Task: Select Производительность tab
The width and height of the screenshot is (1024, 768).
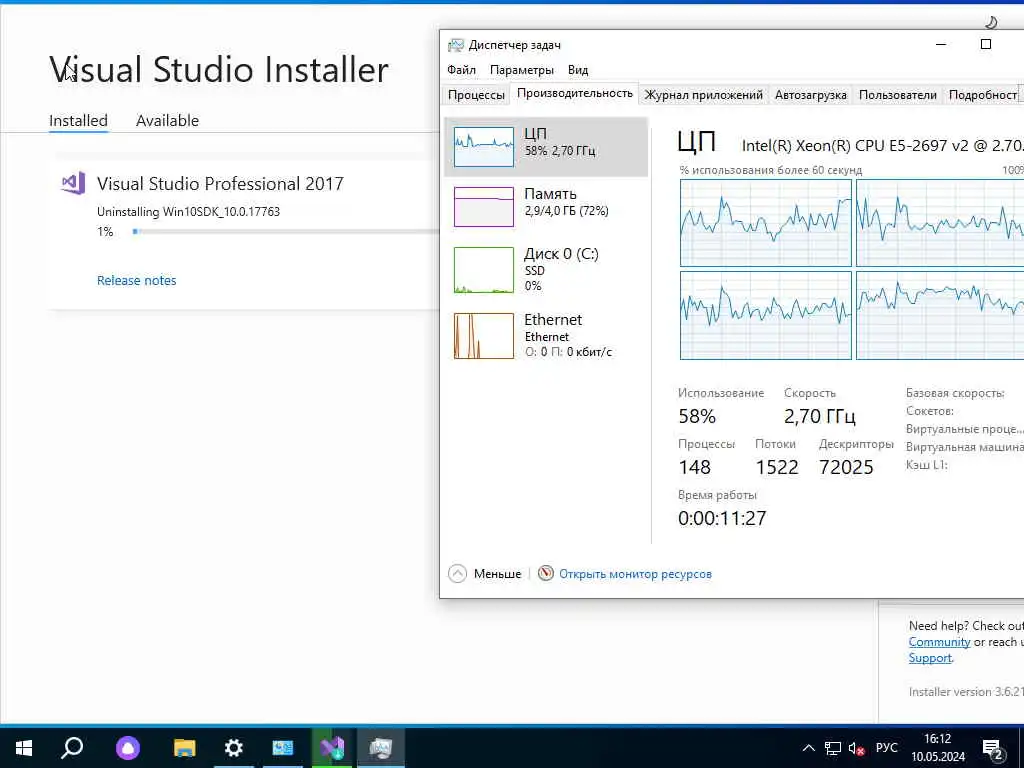Action: pos(575,93)
